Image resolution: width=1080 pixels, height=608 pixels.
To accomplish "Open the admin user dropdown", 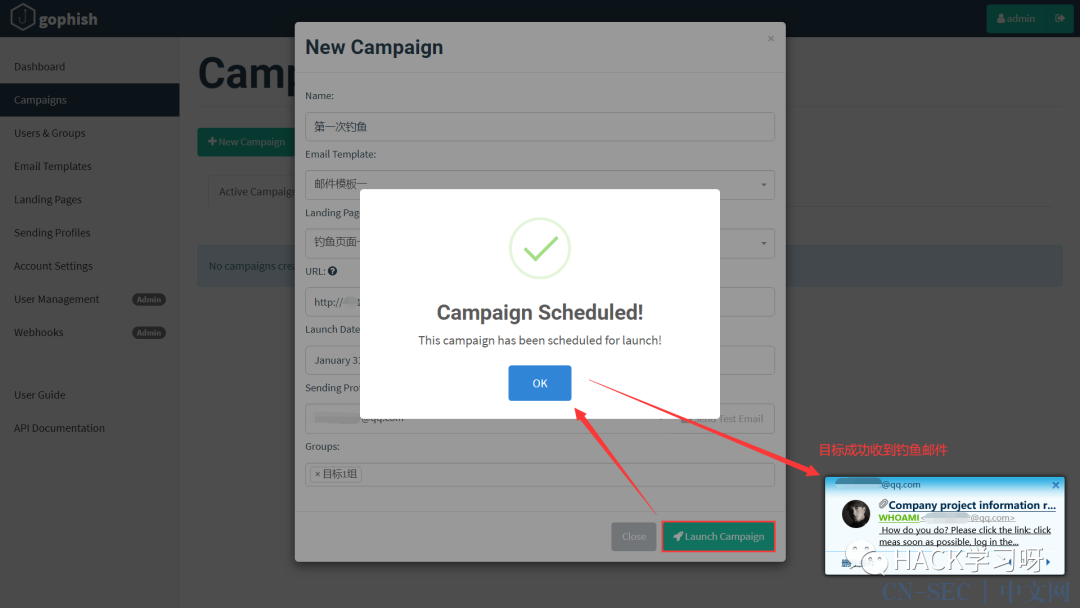I will pos(1015,19).
